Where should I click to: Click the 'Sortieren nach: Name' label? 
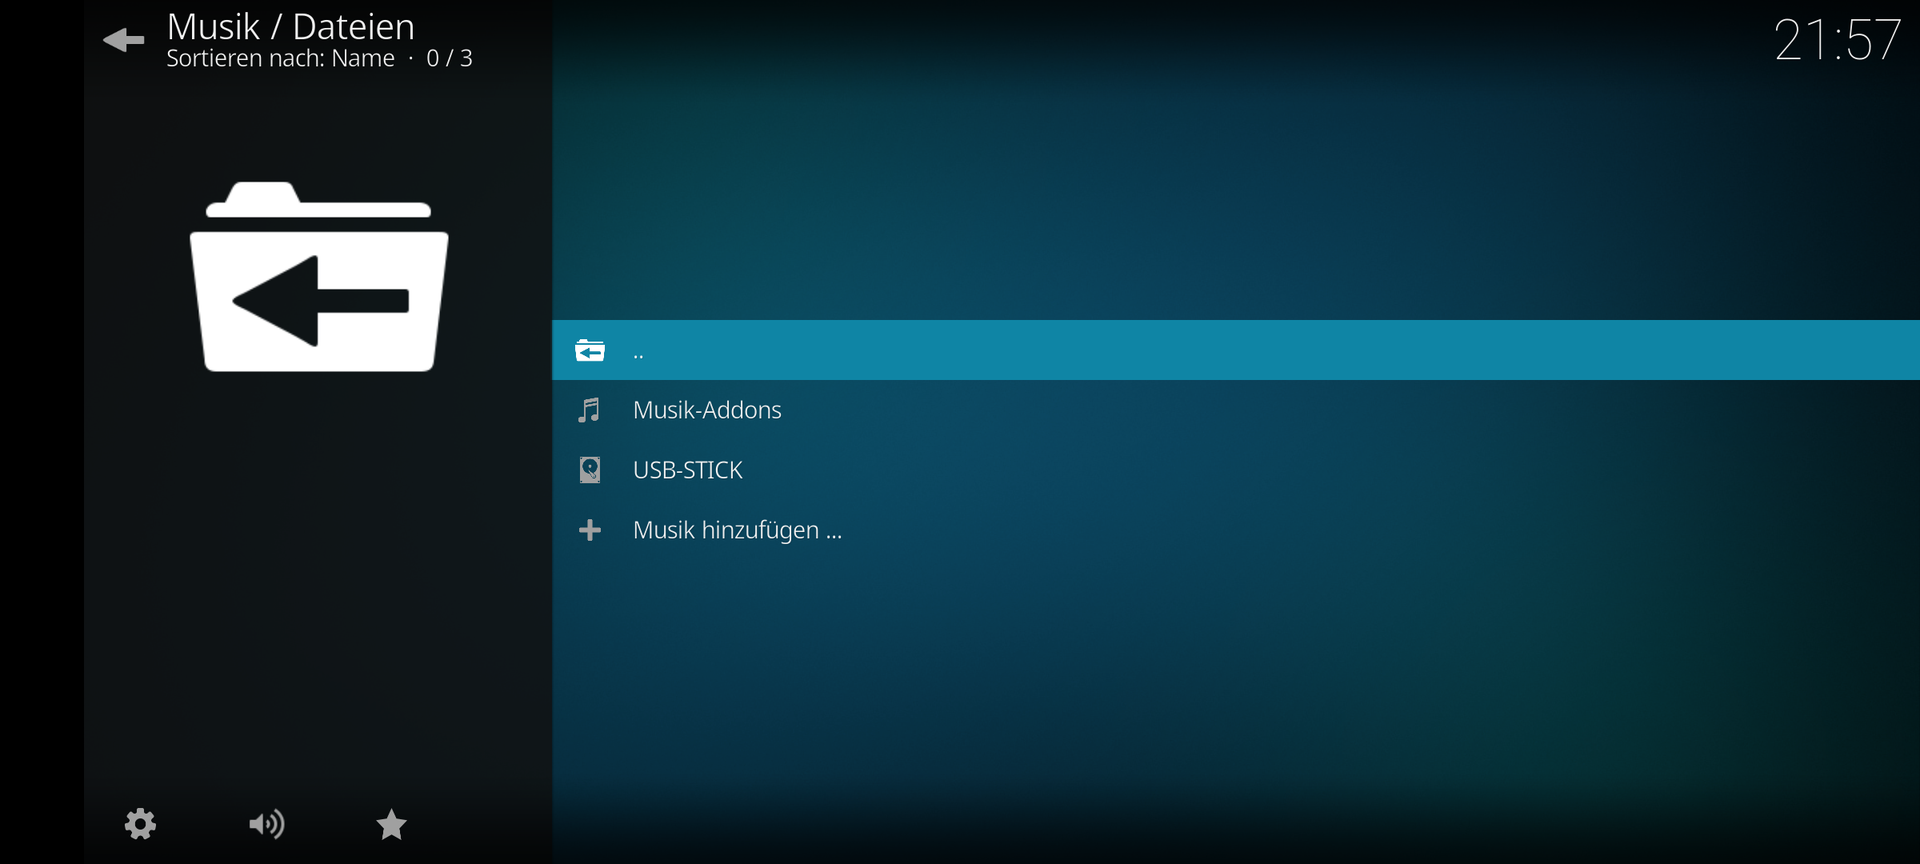click(280, 59)
